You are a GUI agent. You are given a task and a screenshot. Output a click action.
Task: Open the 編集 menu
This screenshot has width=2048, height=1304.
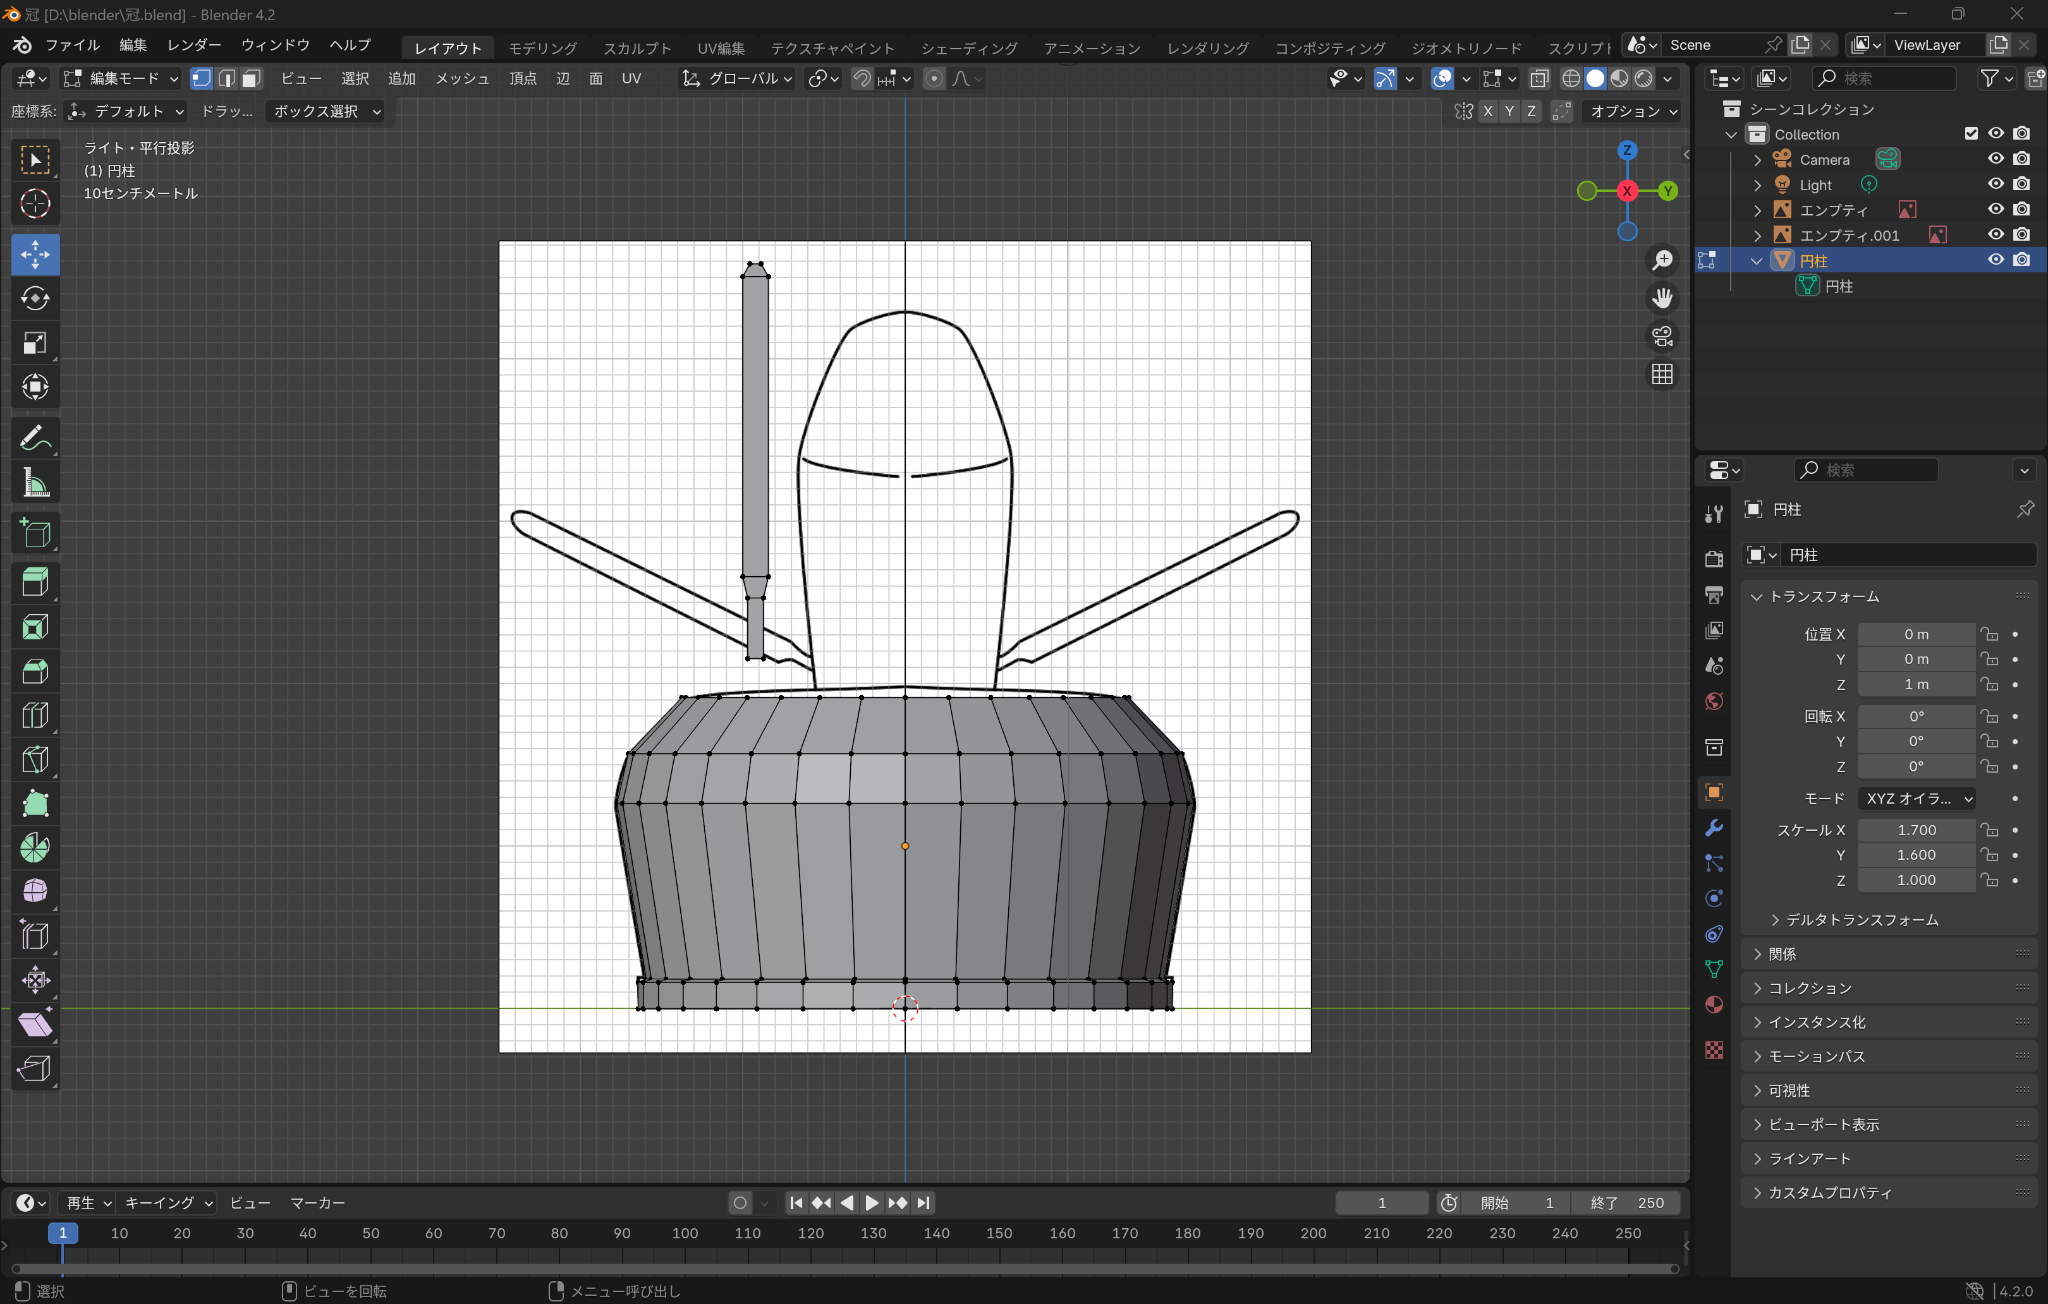coord(133,45)
